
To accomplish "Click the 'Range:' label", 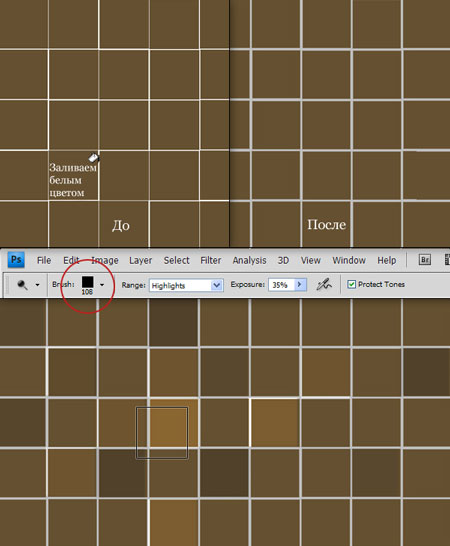I will [133, 285].
